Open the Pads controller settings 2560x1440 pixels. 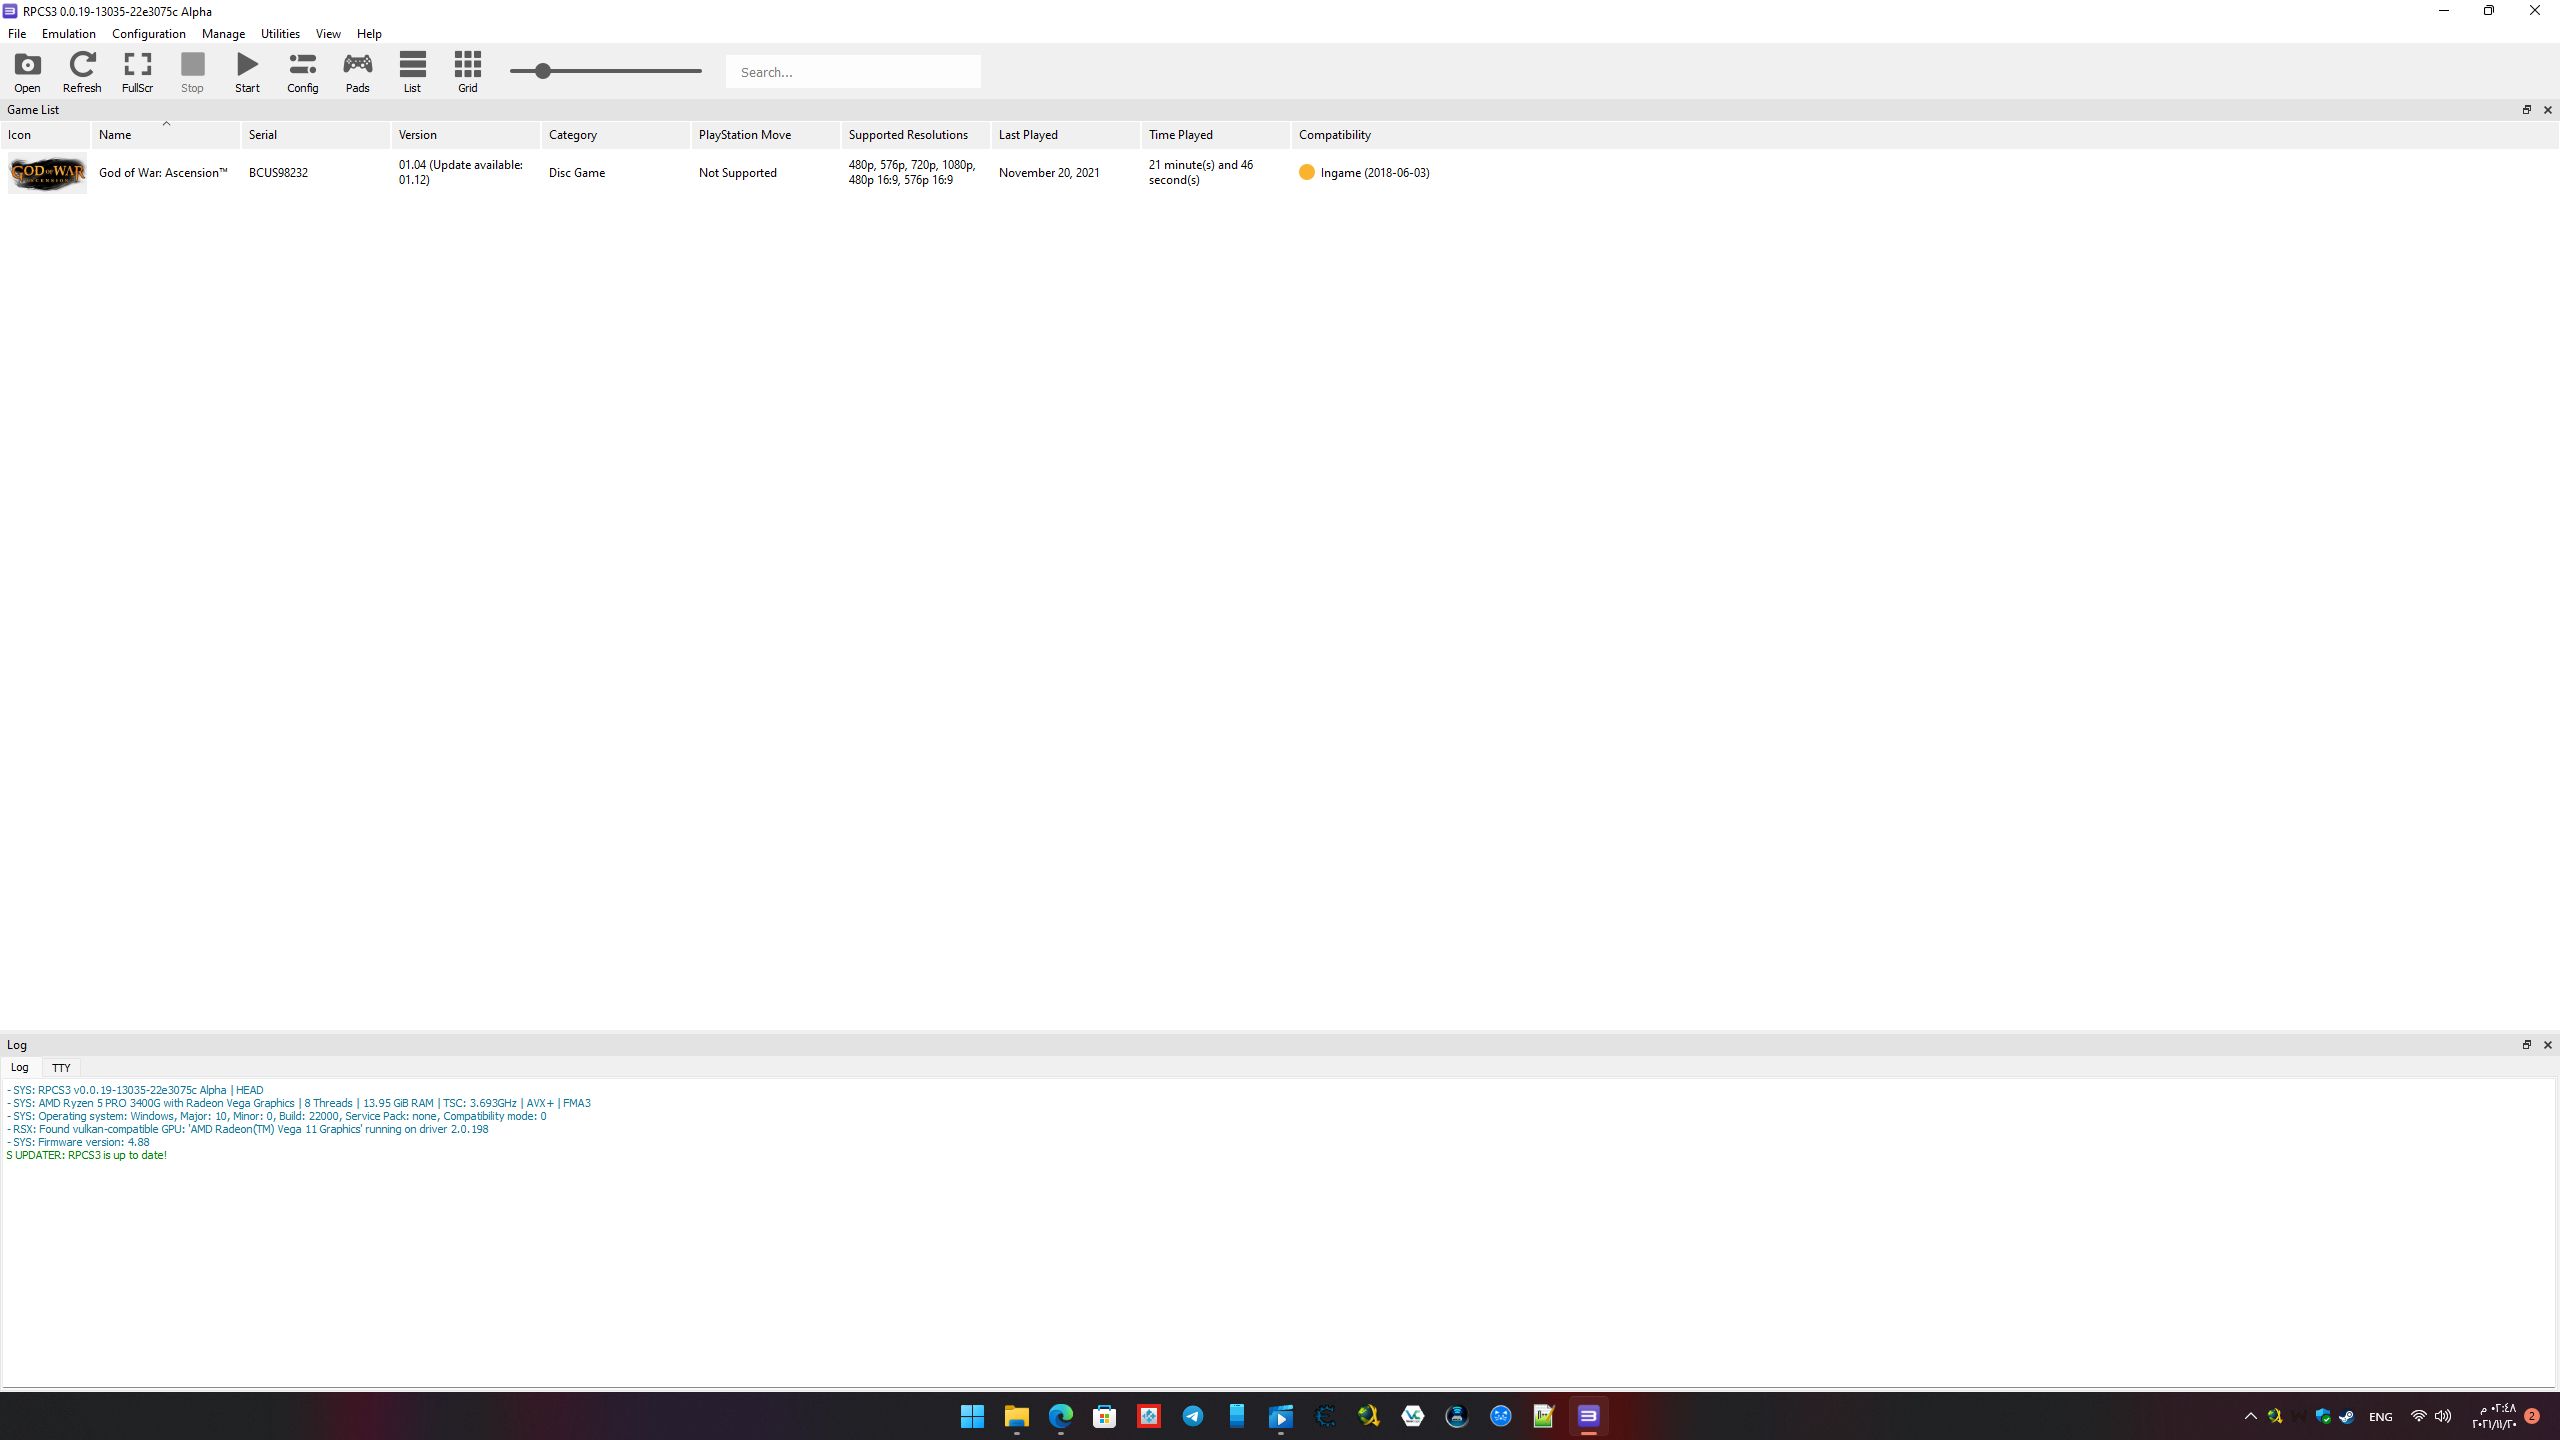(x=357, y=72)
